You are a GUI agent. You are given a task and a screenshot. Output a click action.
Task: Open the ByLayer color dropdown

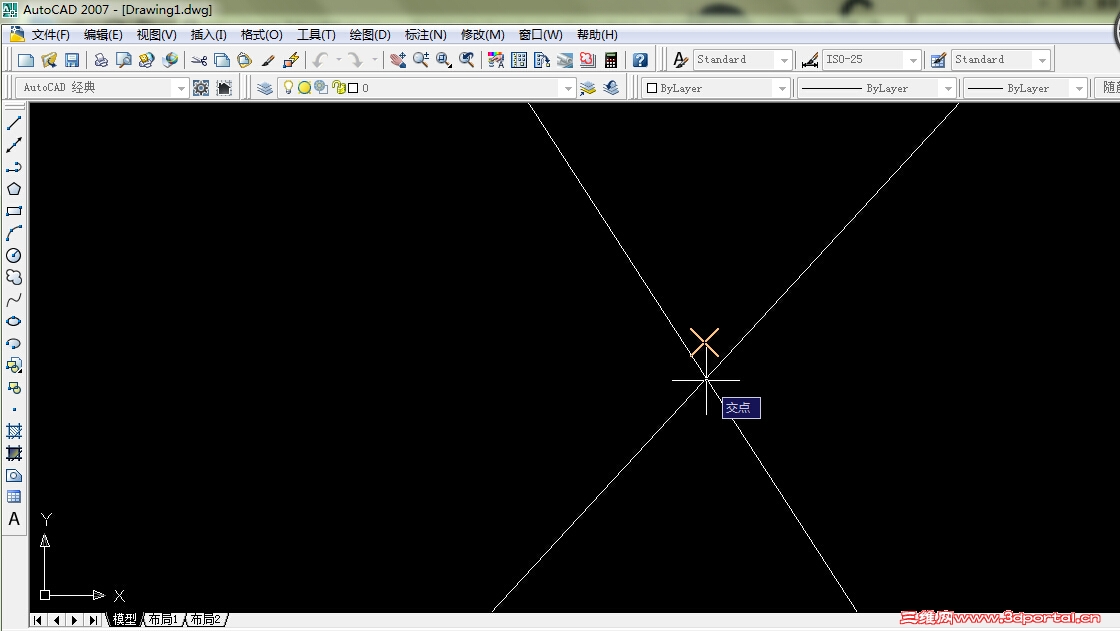click(781, 88)
